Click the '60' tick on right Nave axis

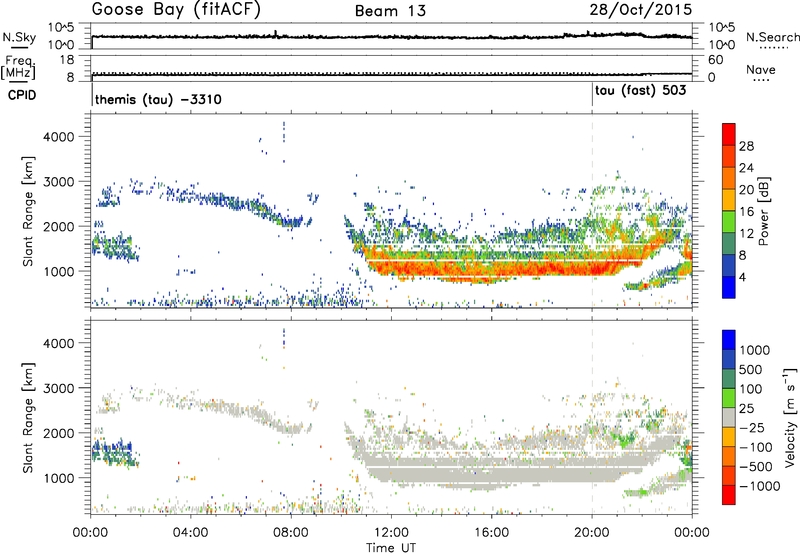click(x=715, y=60)
